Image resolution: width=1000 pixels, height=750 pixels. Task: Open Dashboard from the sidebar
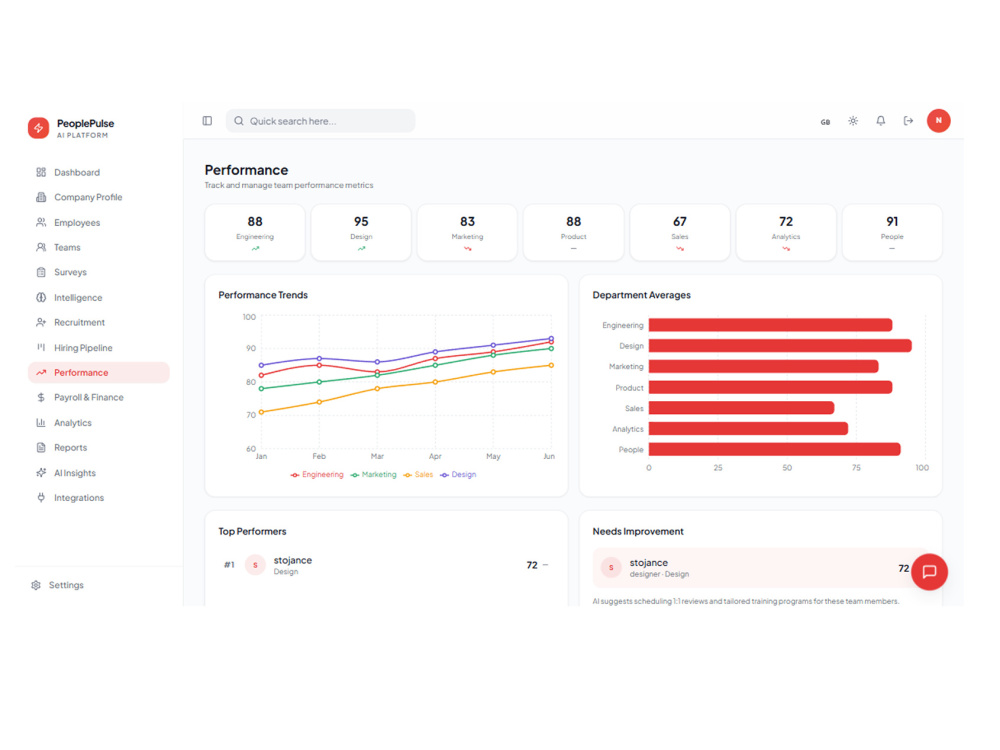click(99, 172)
